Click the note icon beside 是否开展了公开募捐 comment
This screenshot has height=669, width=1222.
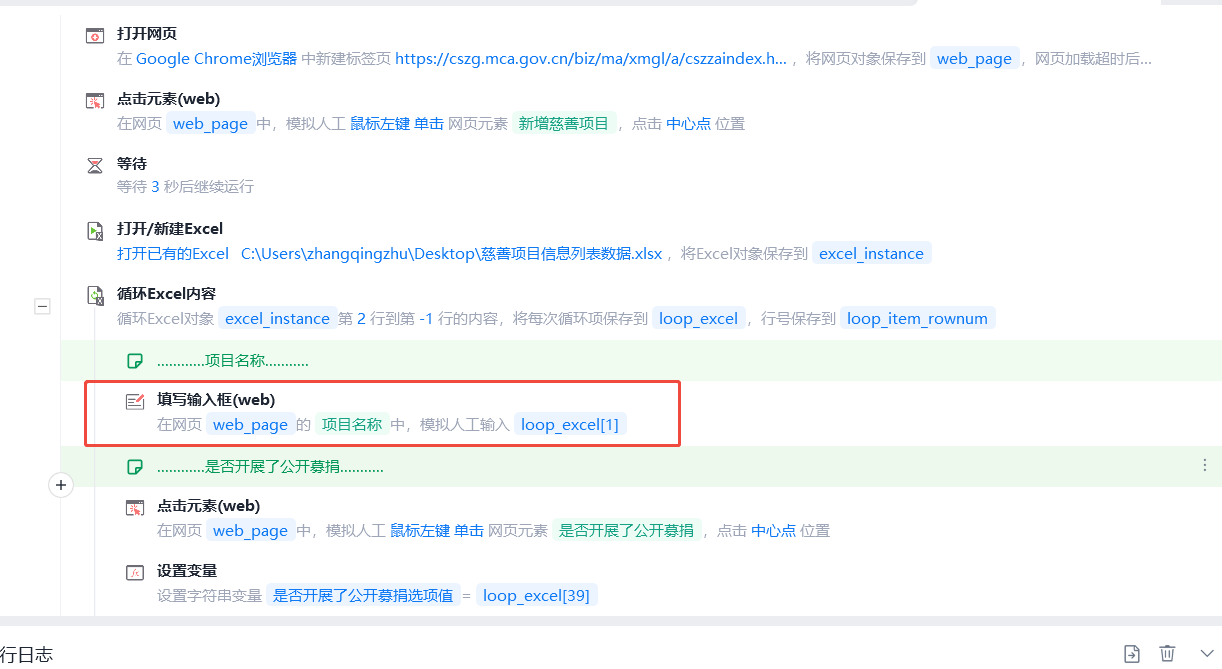(x=134, y=467)
